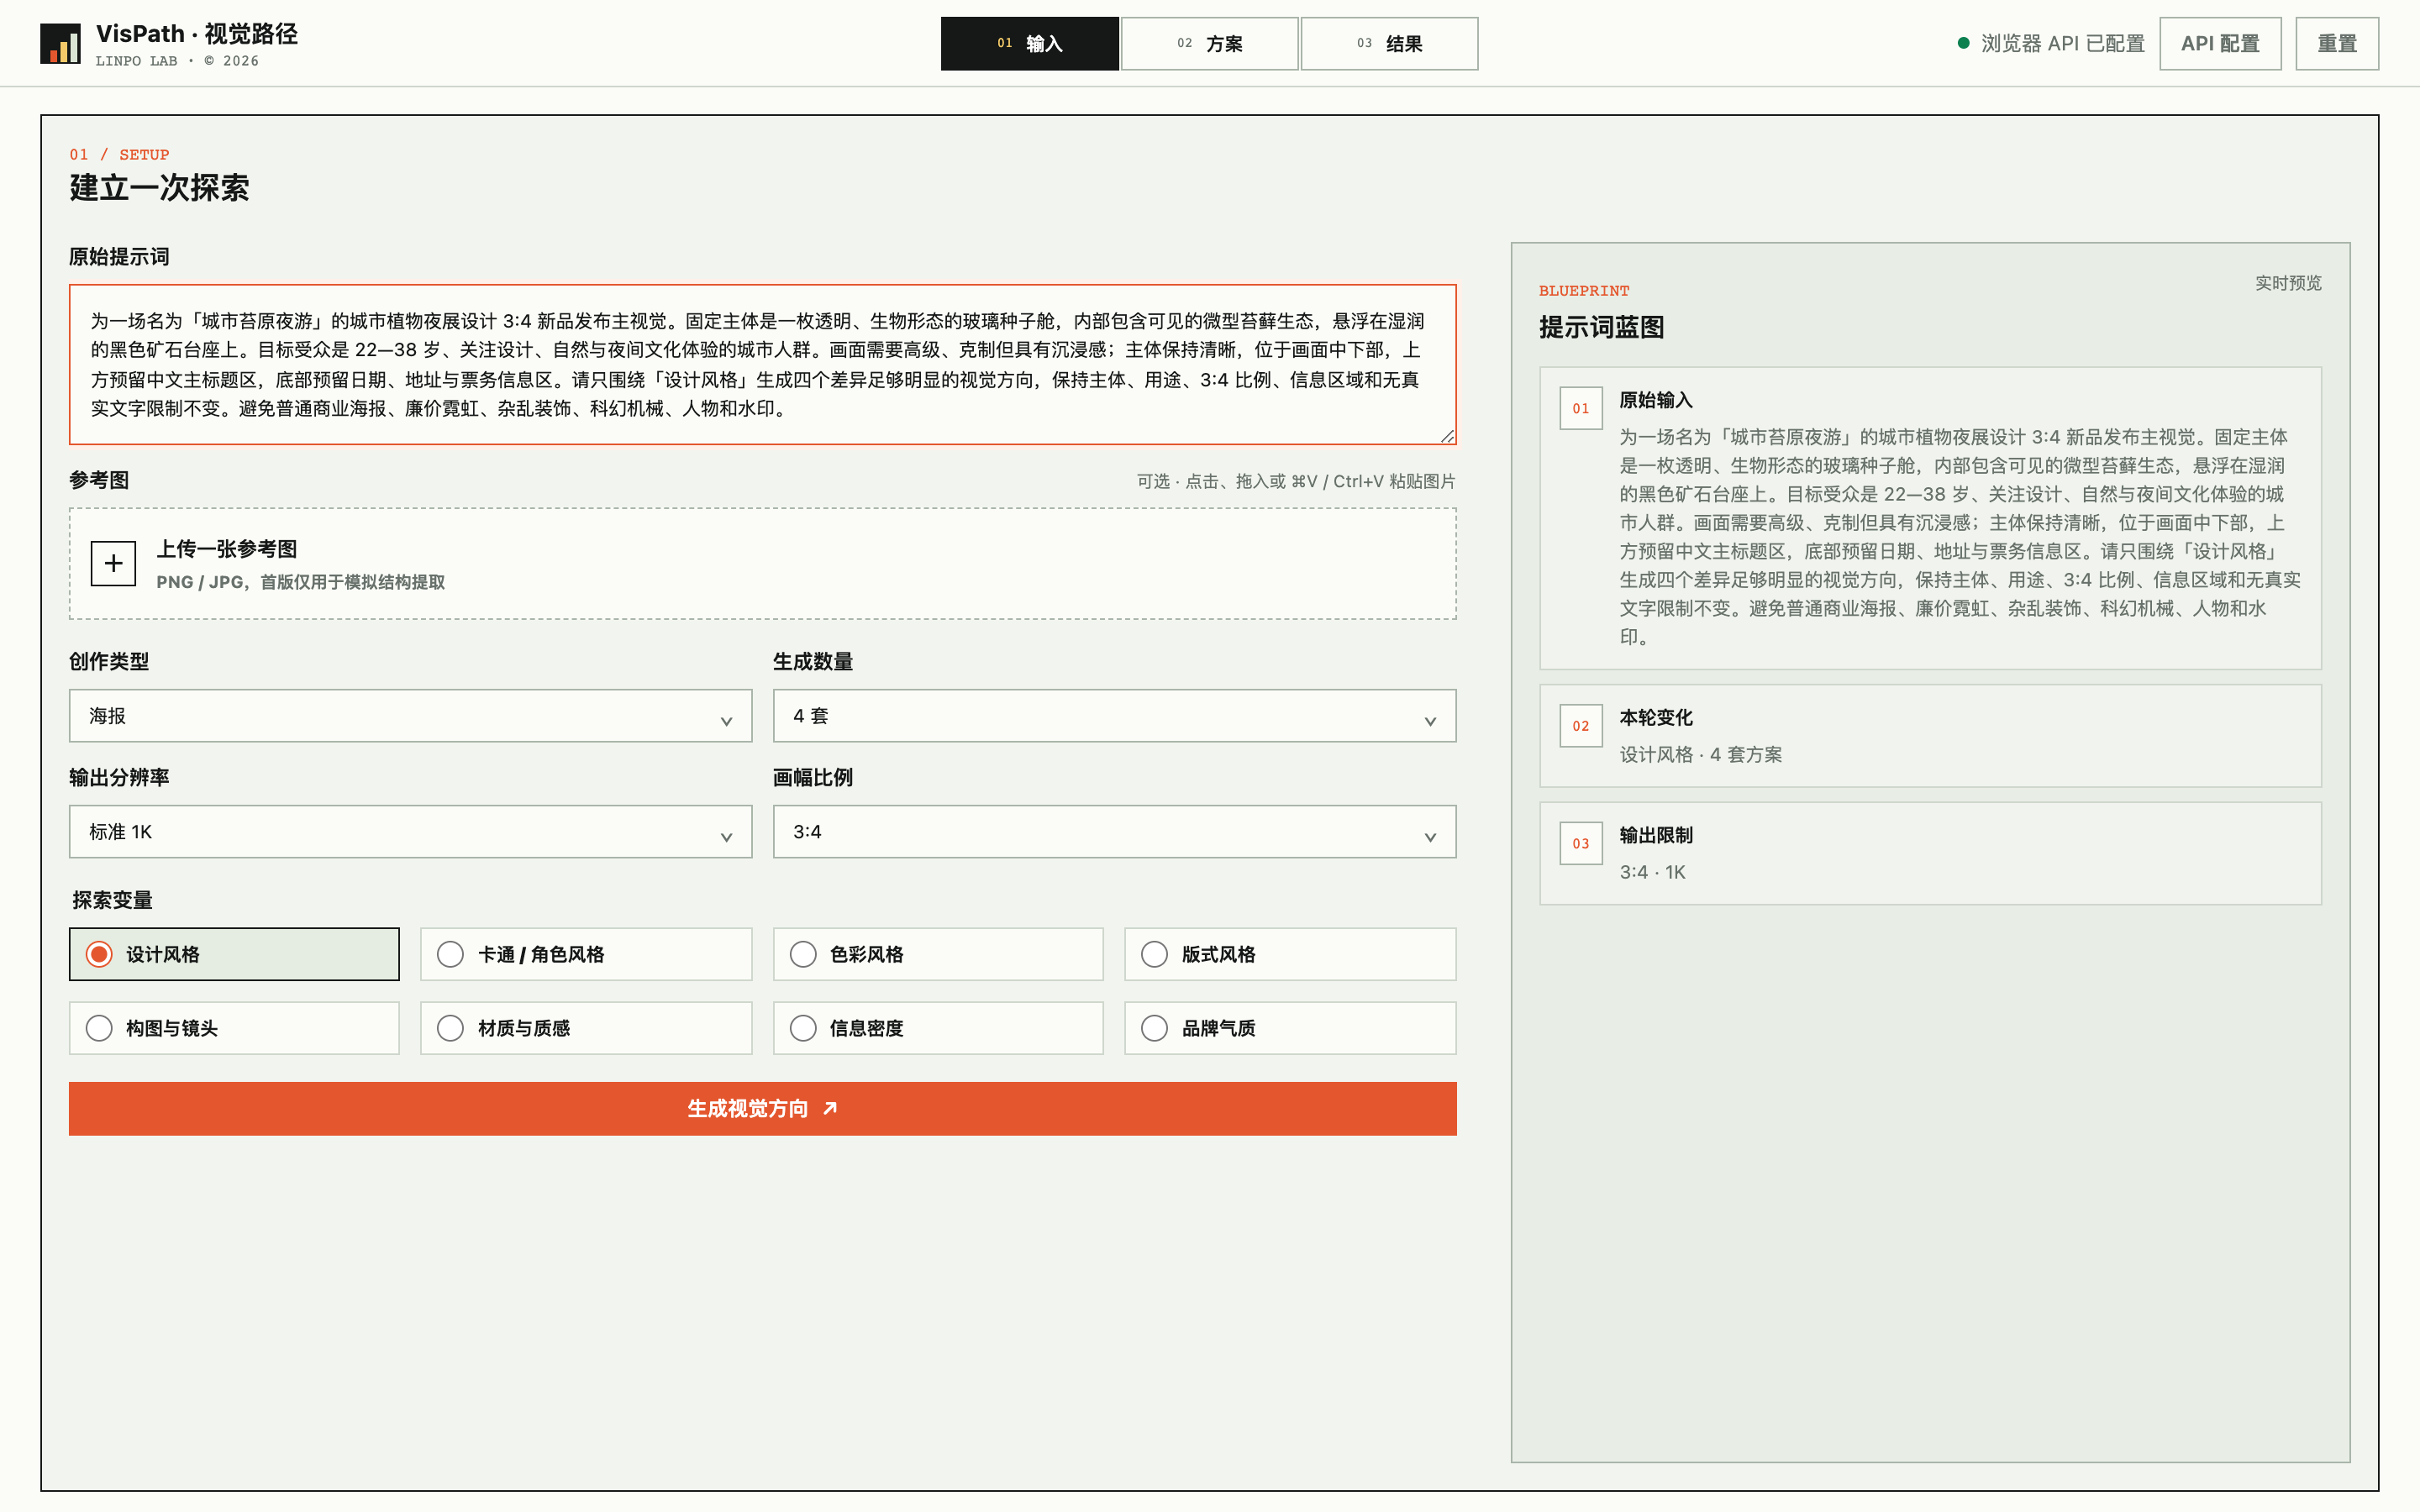Select the 卡通 / 角色风格 radio option
Screen dimensions: 2420x1512
[586, 954]
